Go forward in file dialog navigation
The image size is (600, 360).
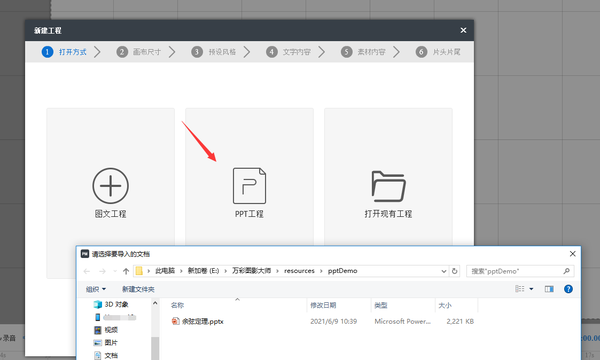click(x=102, y=271)
